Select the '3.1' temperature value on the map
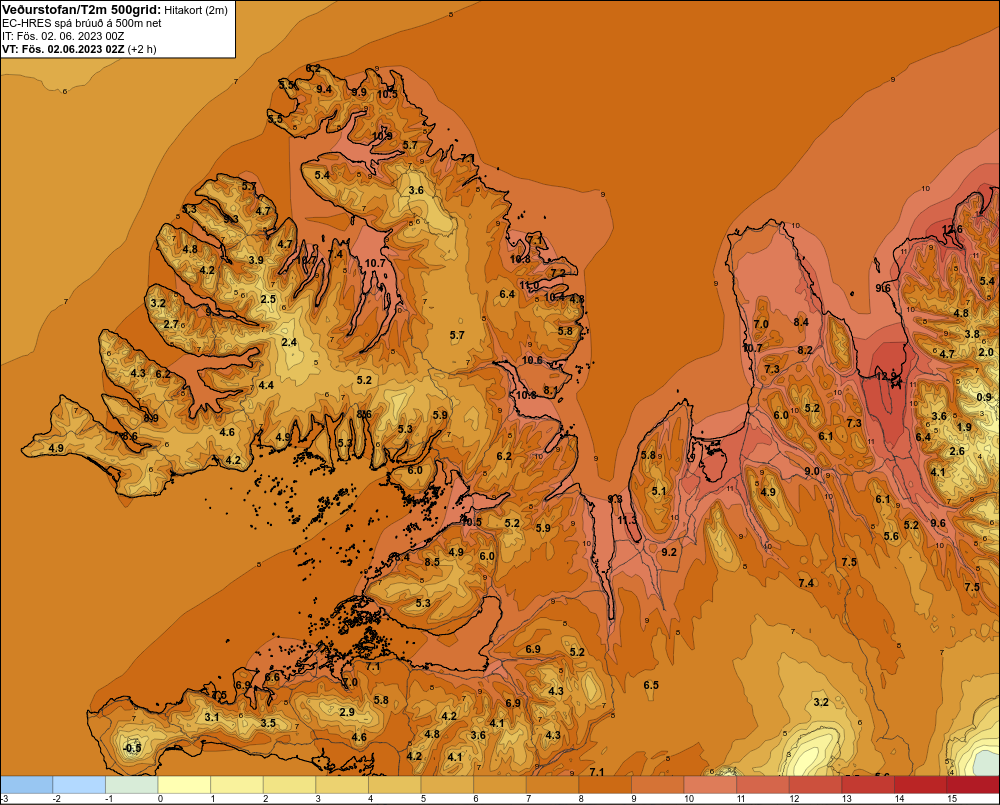Viewport: 1000px width, 805px height. [212, 717]
